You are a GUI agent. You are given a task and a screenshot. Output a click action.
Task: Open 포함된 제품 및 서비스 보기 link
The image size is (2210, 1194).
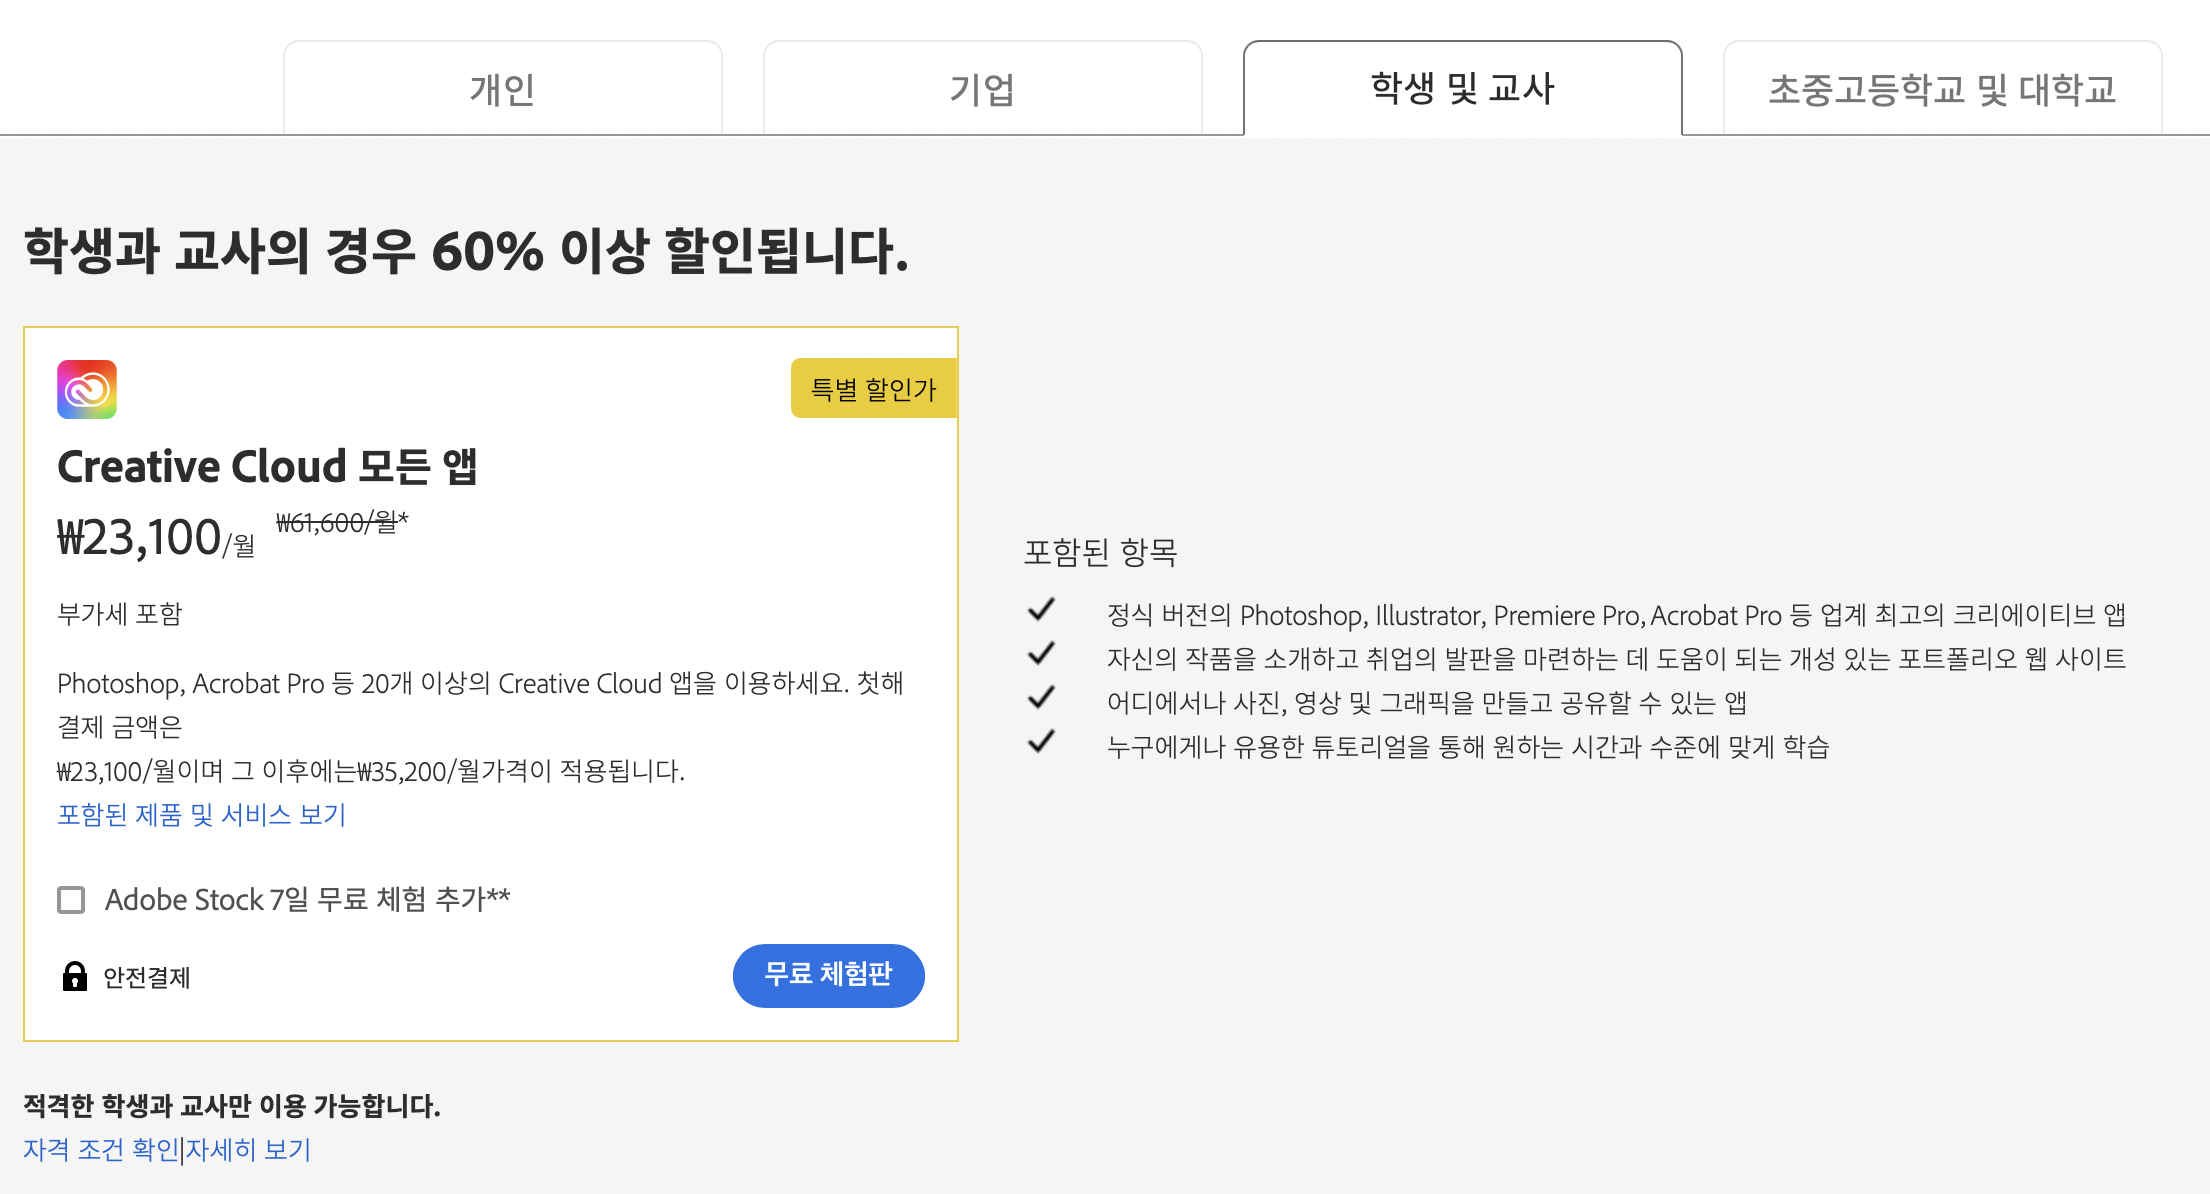point(201,815)
